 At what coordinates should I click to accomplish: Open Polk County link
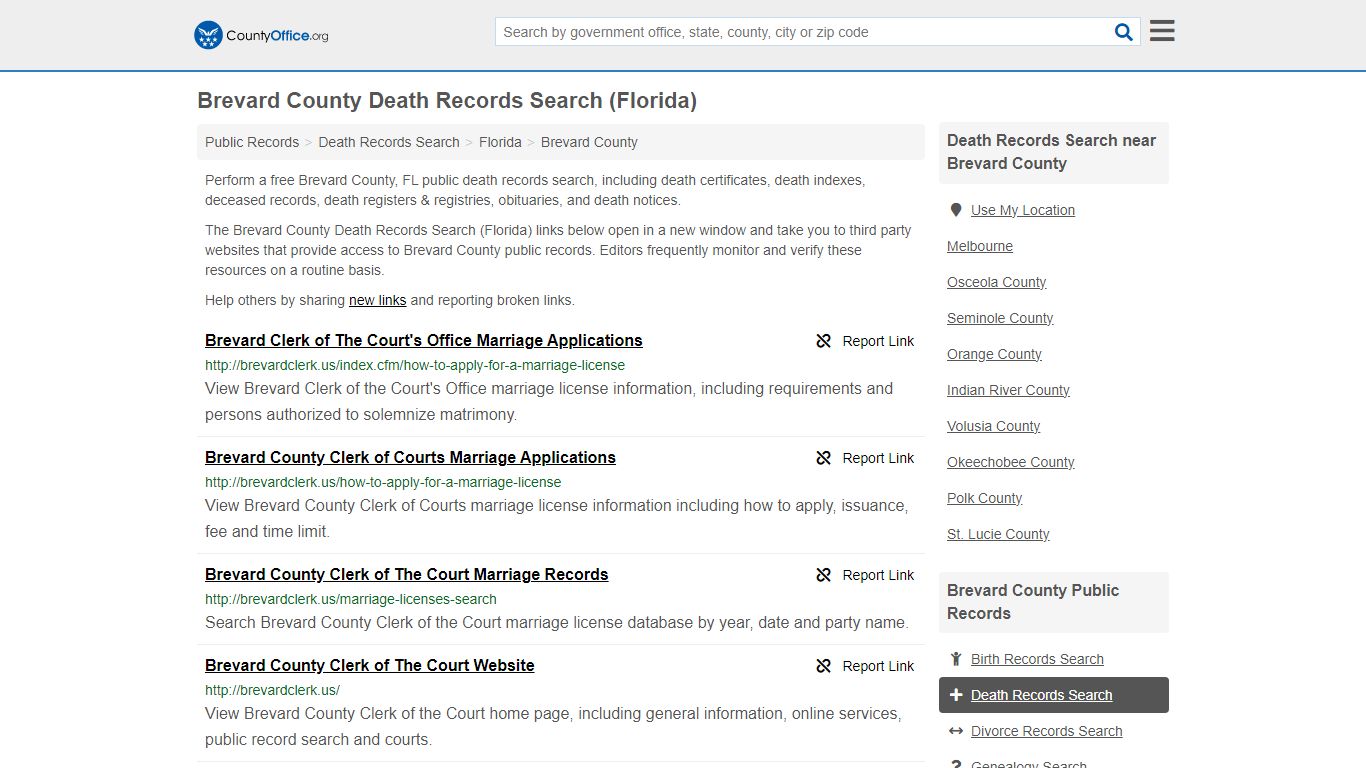985,498
